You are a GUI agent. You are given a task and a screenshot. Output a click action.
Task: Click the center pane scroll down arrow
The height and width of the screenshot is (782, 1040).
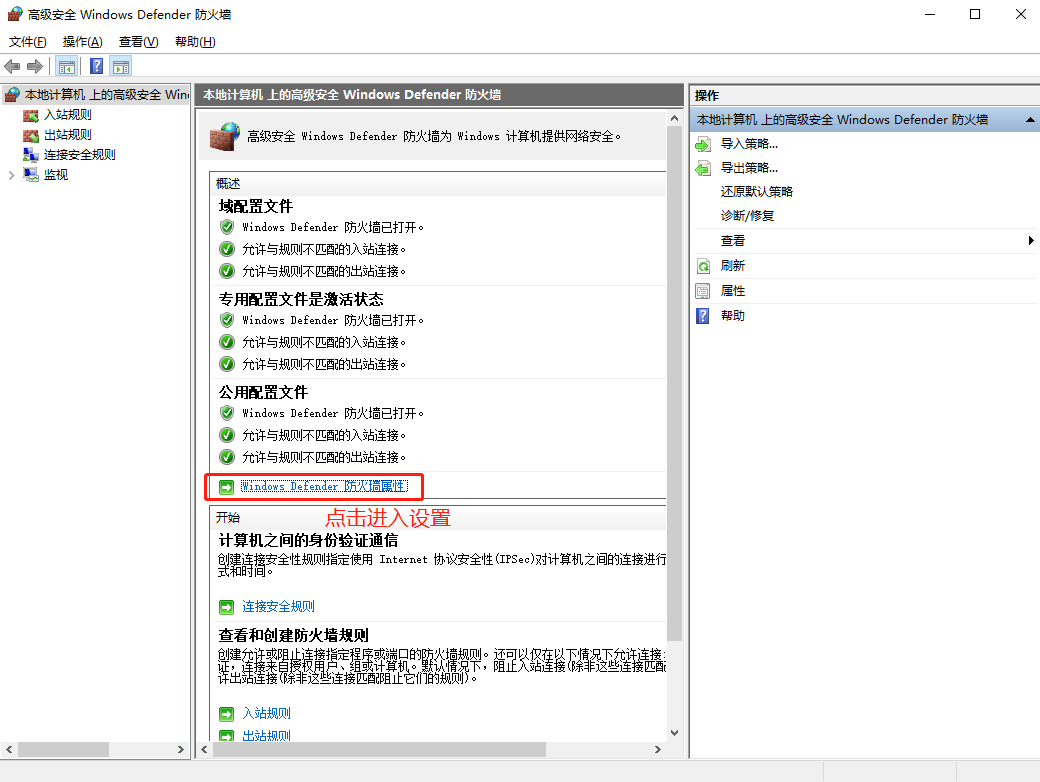[x=674, y=733]
